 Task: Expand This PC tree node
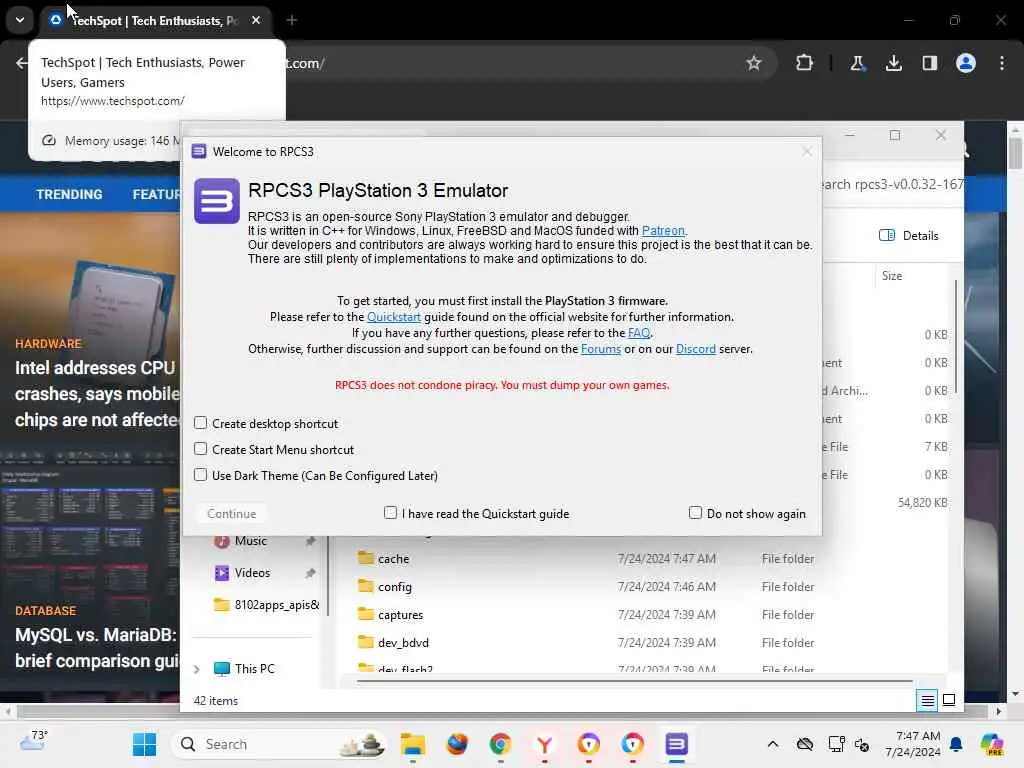click(197, 669)
